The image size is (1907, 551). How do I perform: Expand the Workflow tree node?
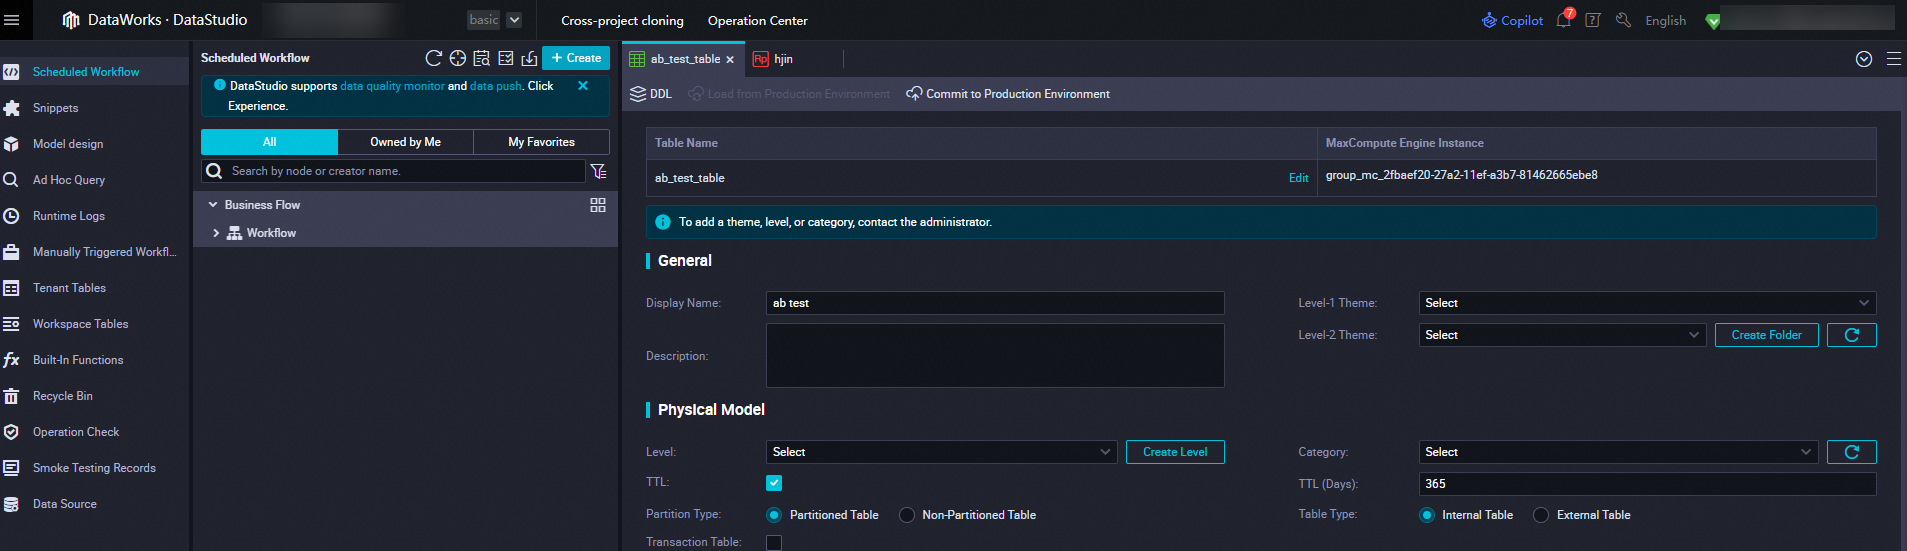216,233
